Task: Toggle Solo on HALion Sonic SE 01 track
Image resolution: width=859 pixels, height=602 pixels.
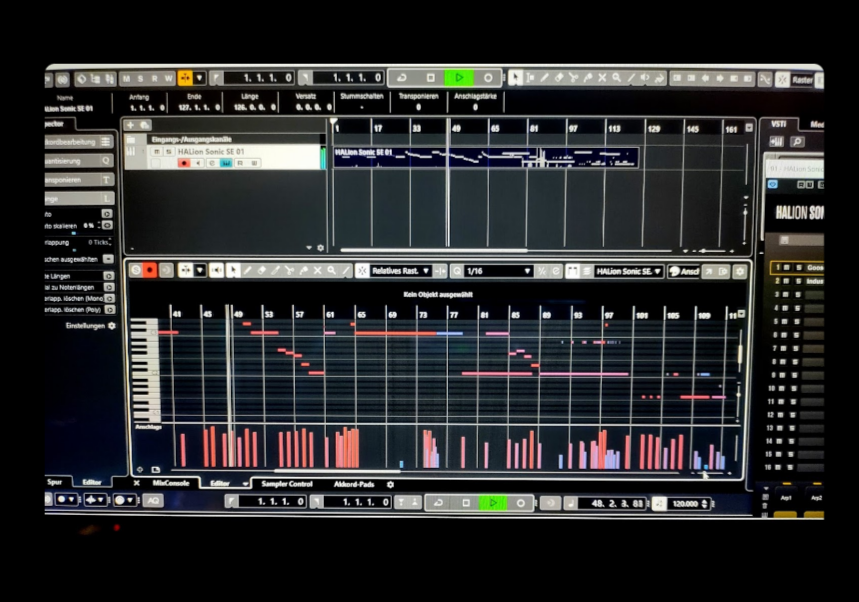Action: pos(168,151)
